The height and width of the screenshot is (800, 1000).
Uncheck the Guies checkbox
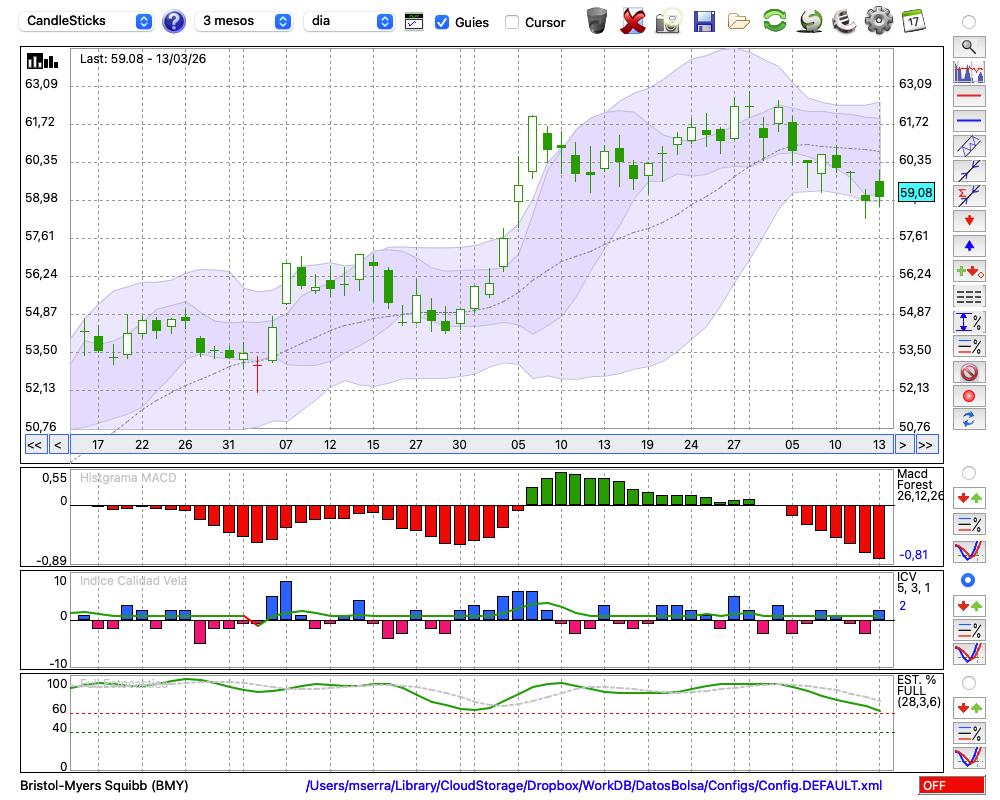click(442, 22)
